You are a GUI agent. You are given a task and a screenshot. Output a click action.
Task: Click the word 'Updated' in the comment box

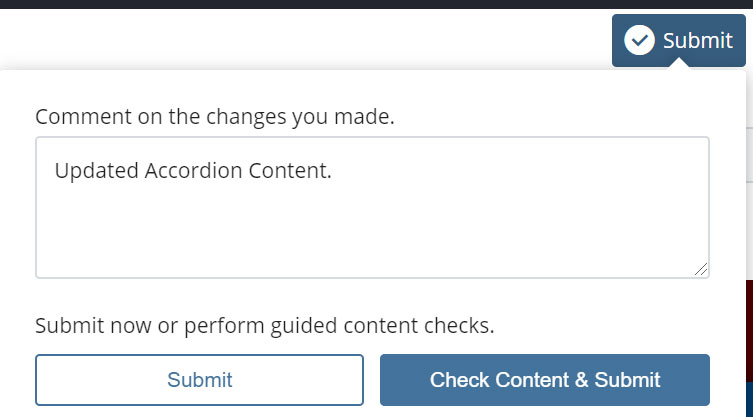[97, 171]
